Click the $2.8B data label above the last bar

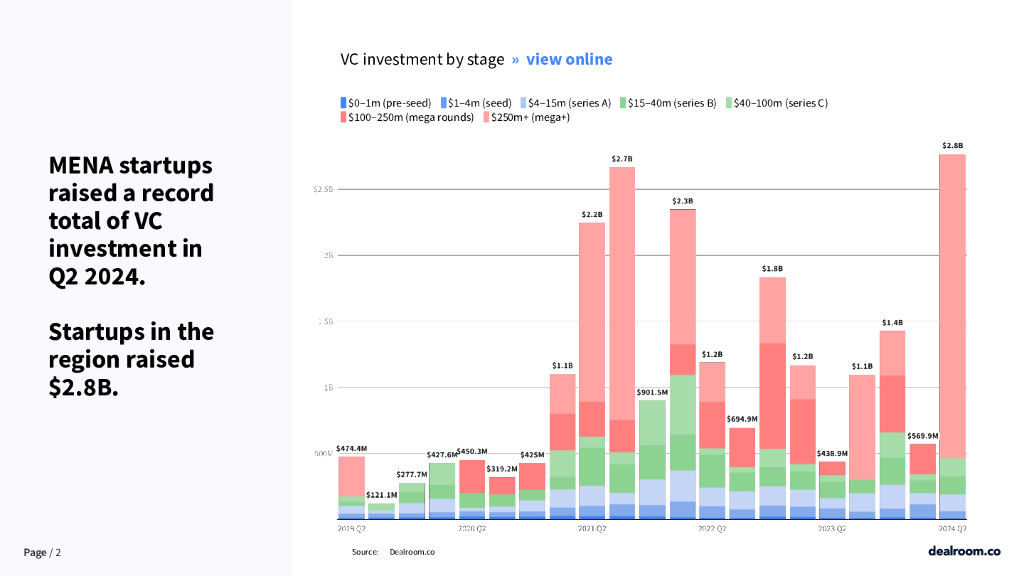[x=952, y=146]
